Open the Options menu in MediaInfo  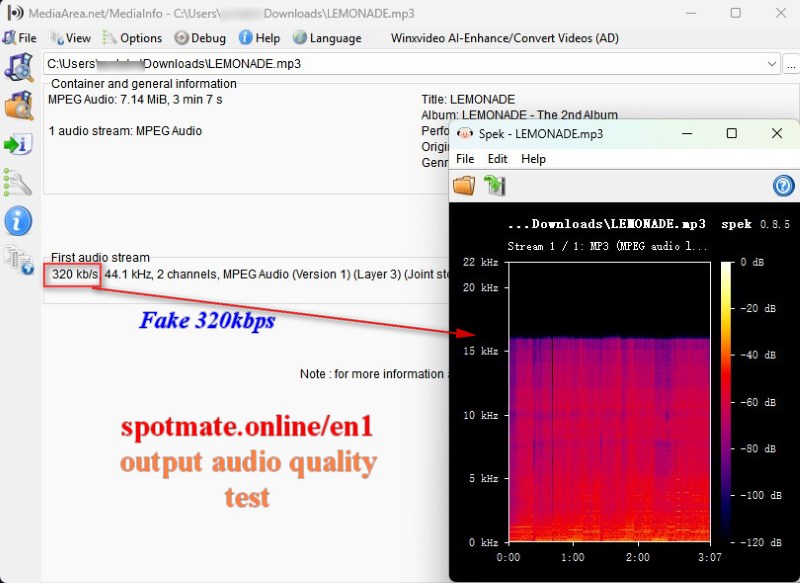tap(132, 38)
